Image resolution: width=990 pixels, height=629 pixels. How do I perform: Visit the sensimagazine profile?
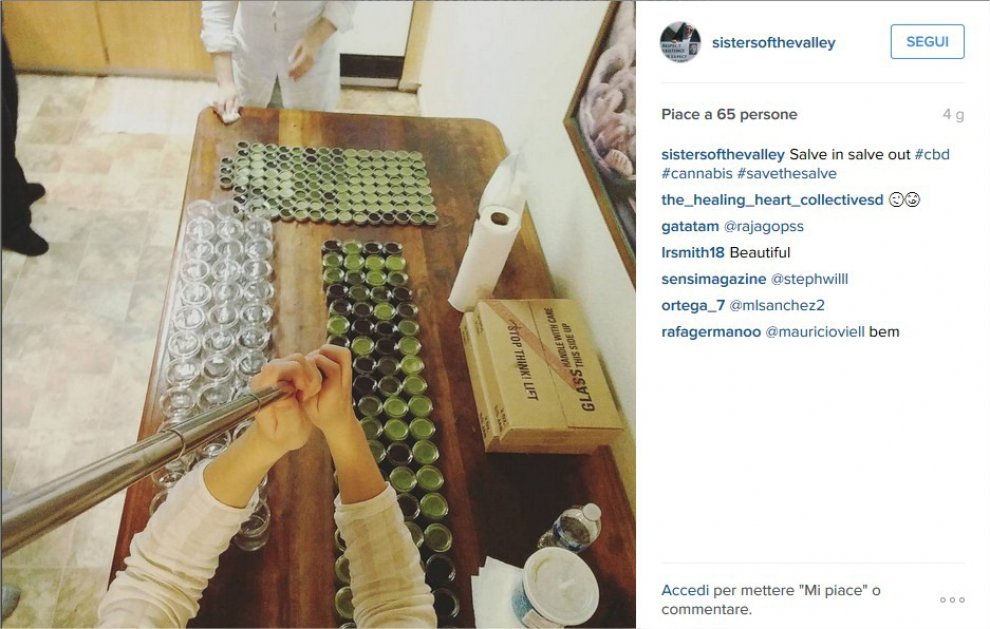pyautogui.click(x=713, y=279)
